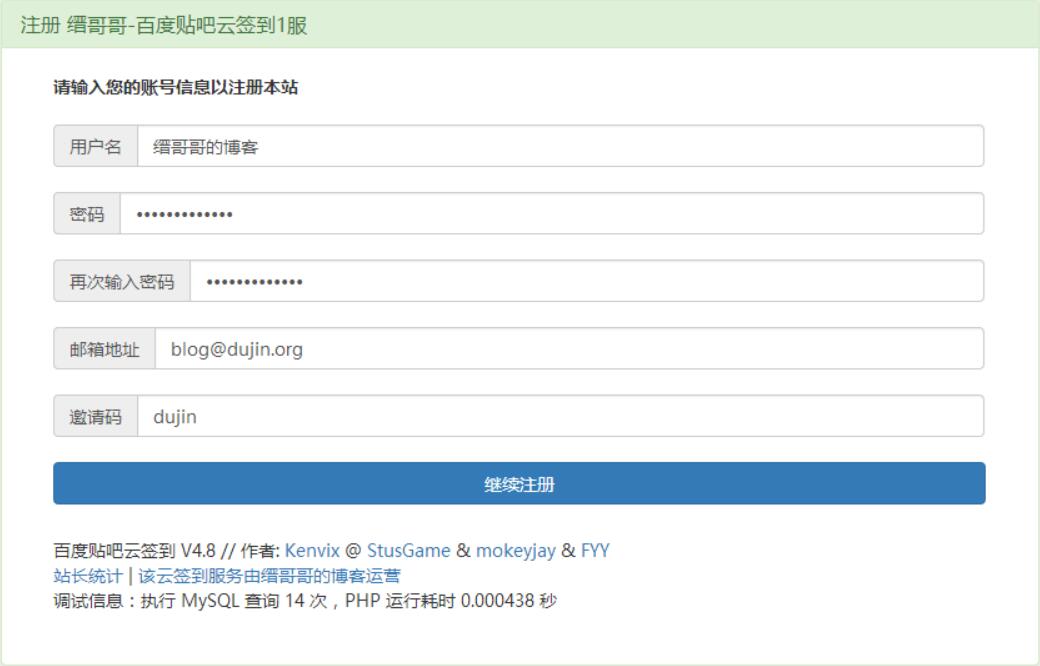Click the 密码 field label
Image resolution: width=1040 pixels, height=666 pixels.
(x=87, y=214)
